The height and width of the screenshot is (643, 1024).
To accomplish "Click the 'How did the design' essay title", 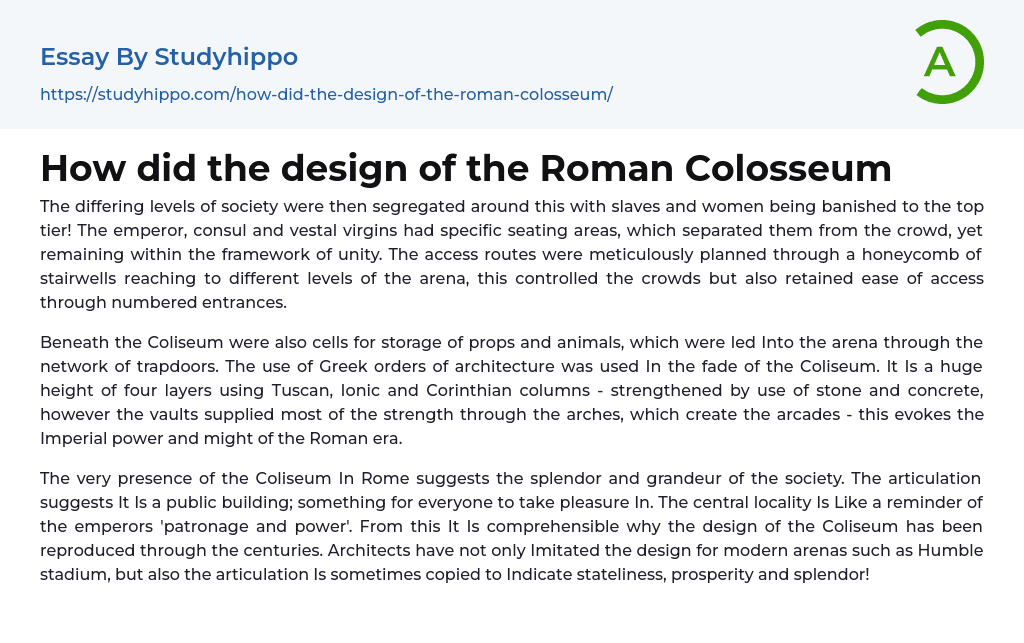I will coord(465,168).
